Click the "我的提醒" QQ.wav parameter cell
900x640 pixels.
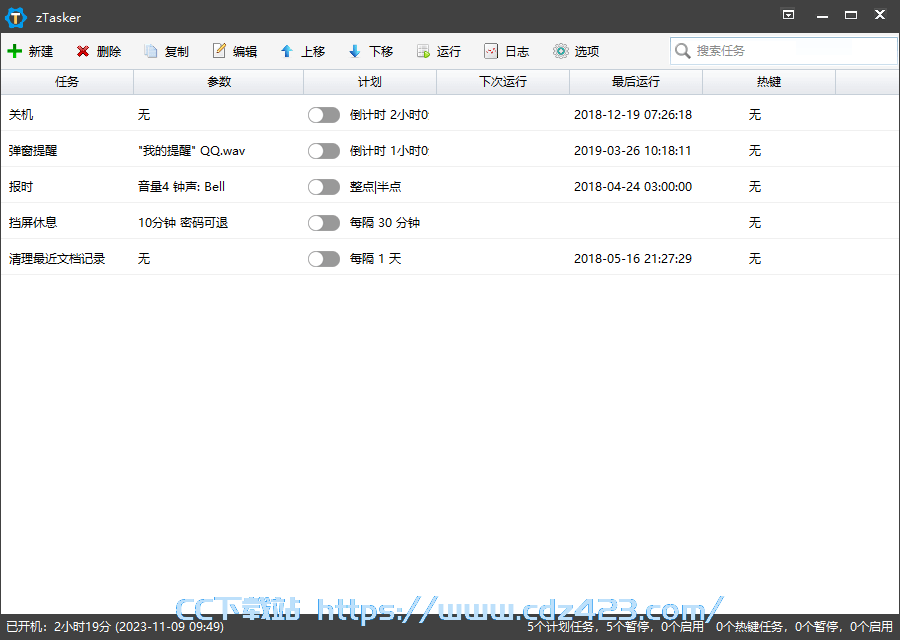[x=192, y=151]
